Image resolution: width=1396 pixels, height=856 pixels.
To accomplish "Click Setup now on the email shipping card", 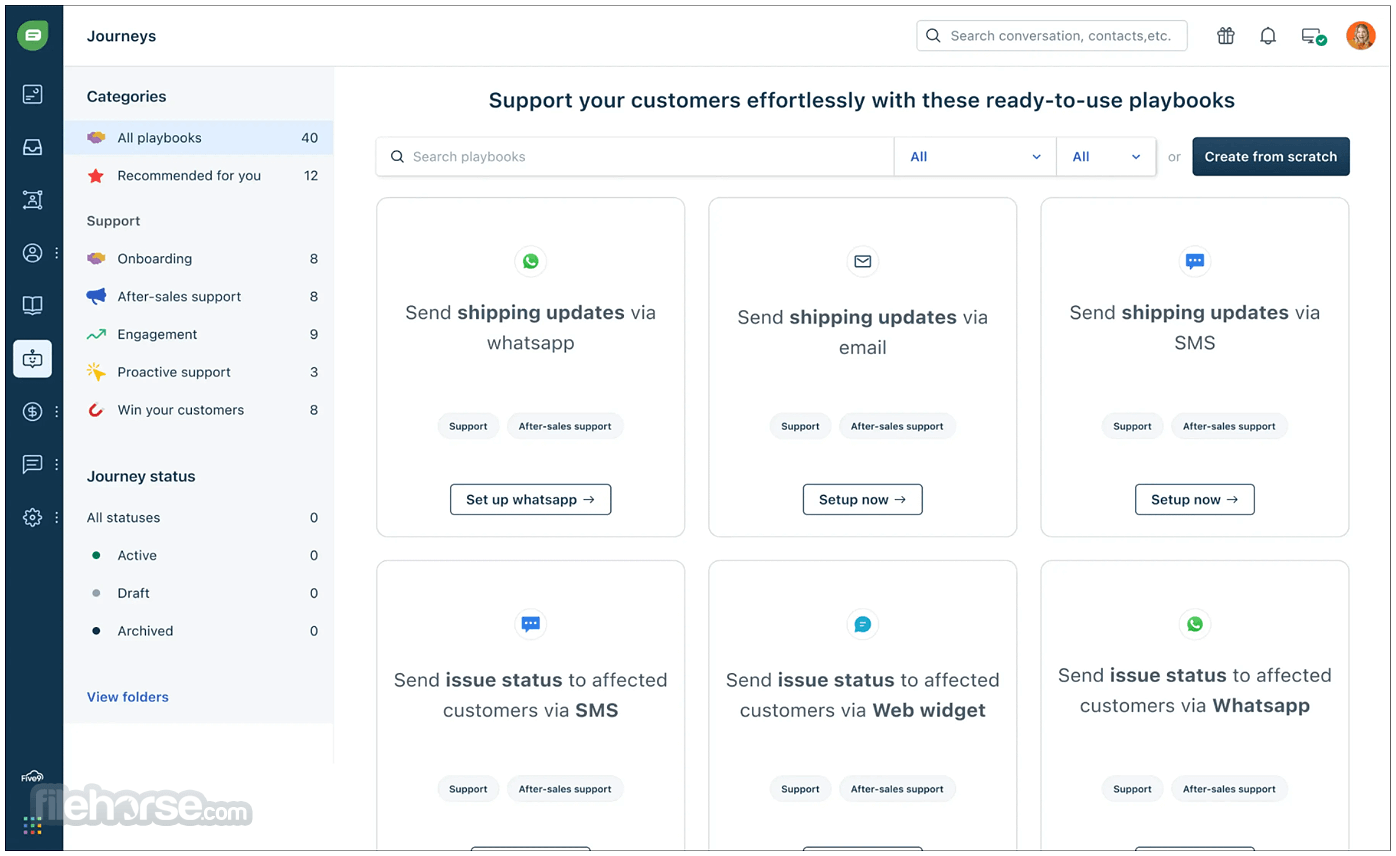I will tap(863, 500).
